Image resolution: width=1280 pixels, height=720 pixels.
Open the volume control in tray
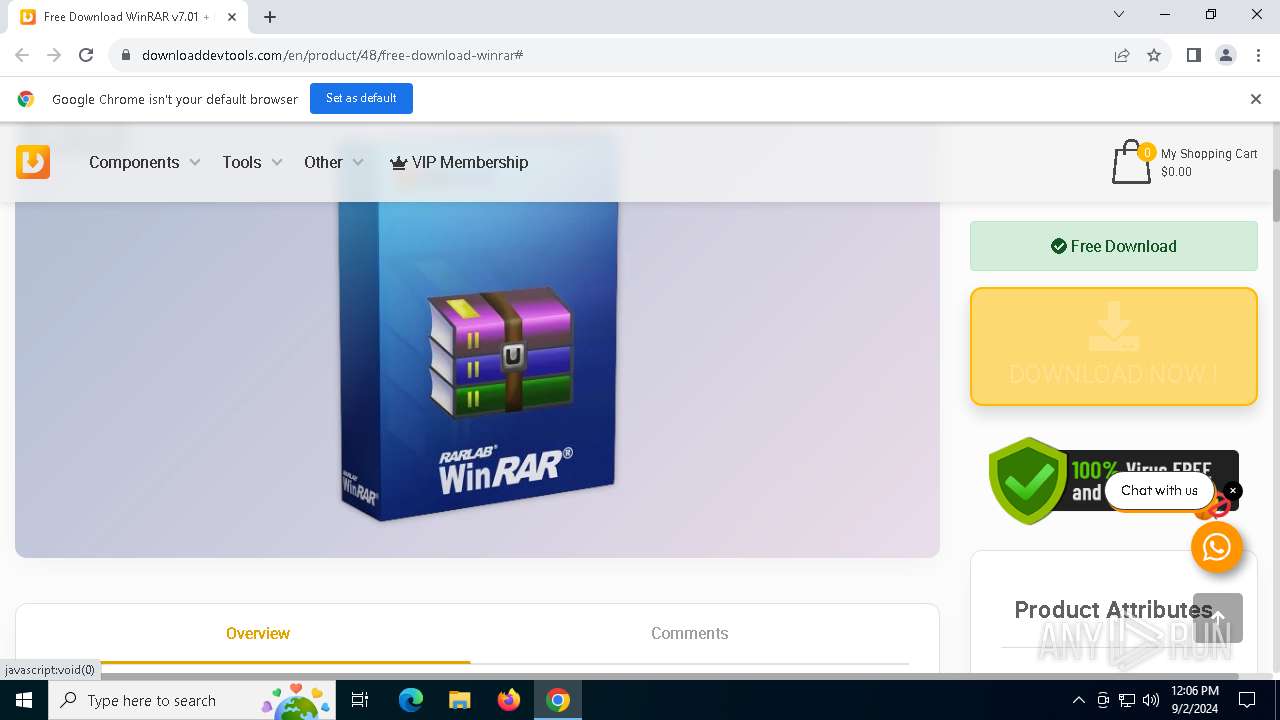[x=1151, y=700]
